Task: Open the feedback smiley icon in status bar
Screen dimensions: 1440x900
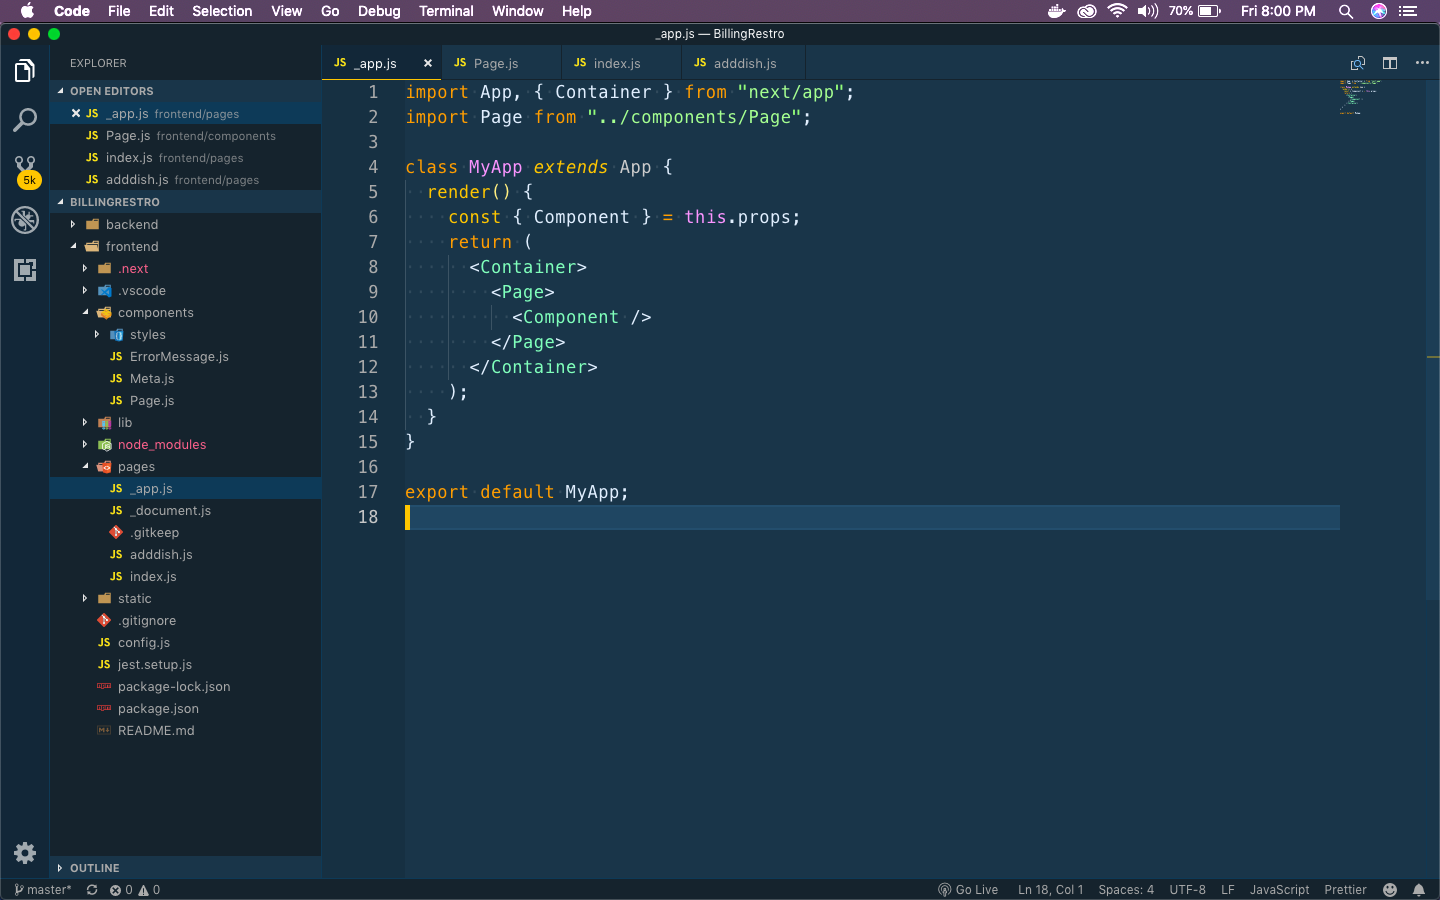Action: click(1390, 890)
